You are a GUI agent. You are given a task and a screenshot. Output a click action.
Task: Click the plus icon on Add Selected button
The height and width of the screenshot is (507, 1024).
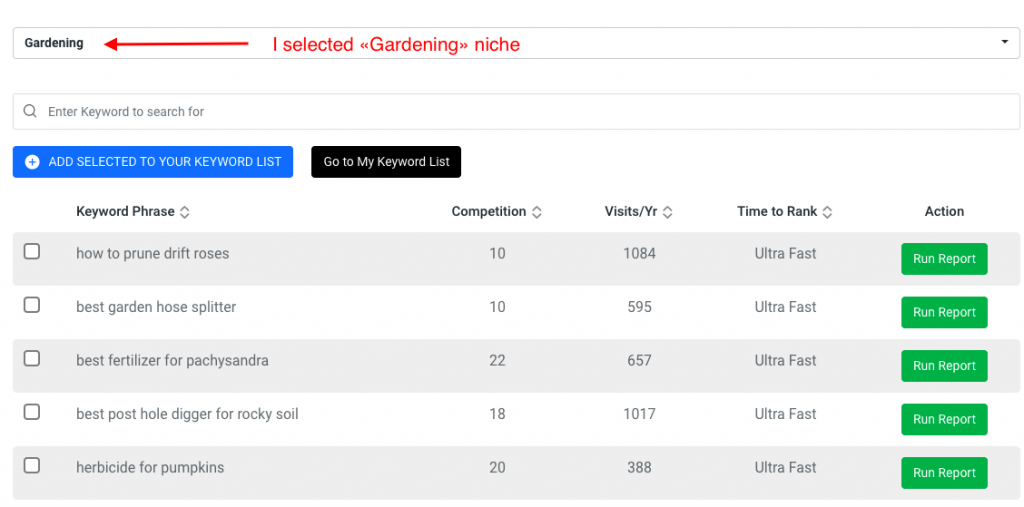point(32,162)
